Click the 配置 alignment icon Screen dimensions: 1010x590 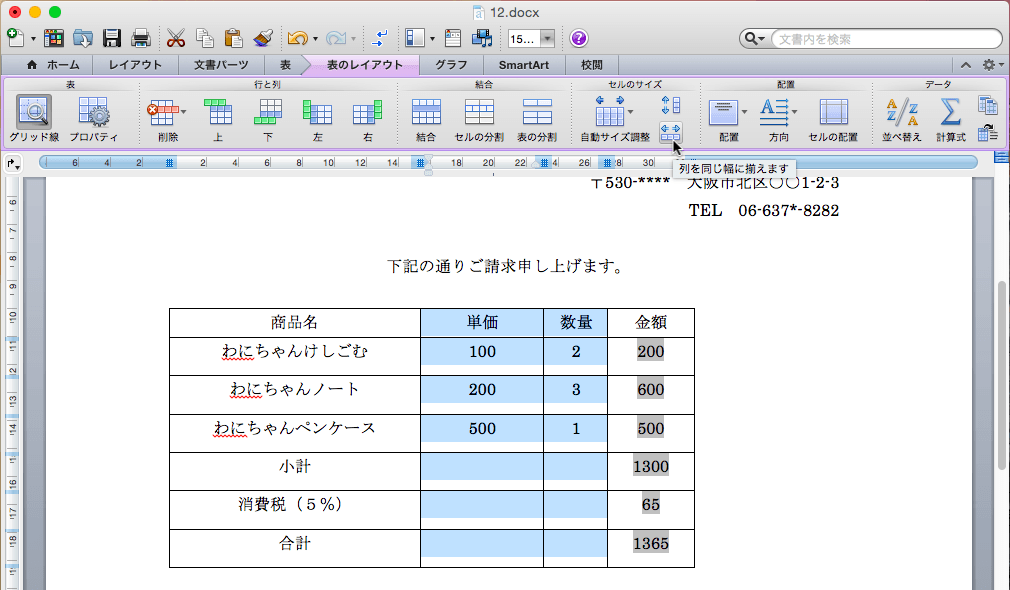pos(723,113)
